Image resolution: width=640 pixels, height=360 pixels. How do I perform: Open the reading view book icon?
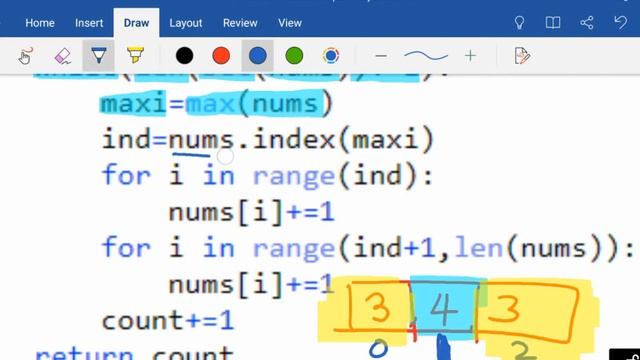pyautogui.click(x=553, y=22)
